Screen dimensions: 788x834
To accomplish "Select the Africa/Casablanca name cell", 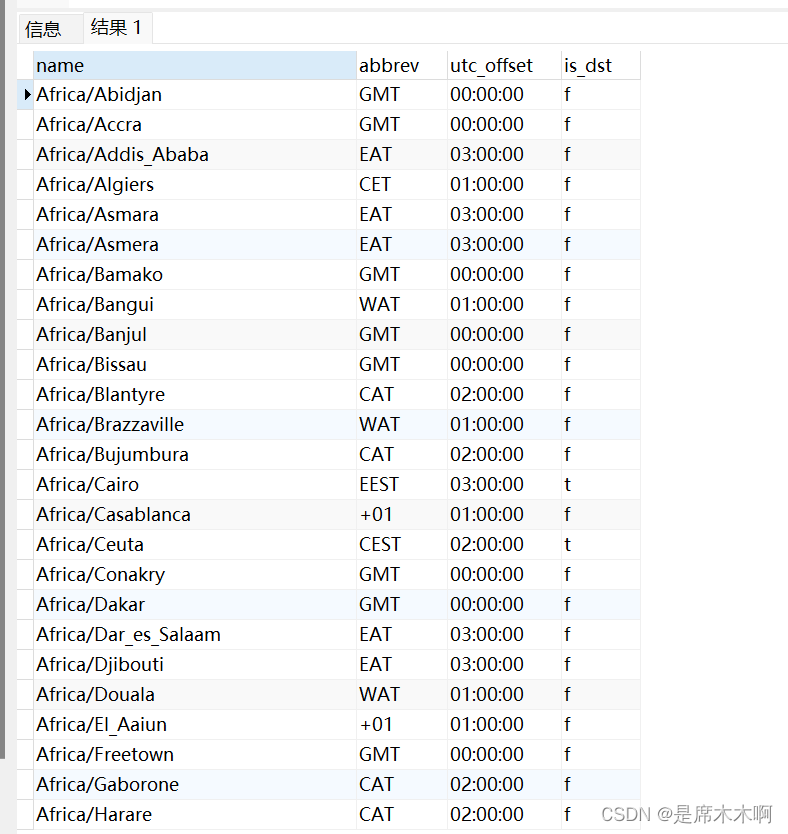I will [x=195, y=514].
